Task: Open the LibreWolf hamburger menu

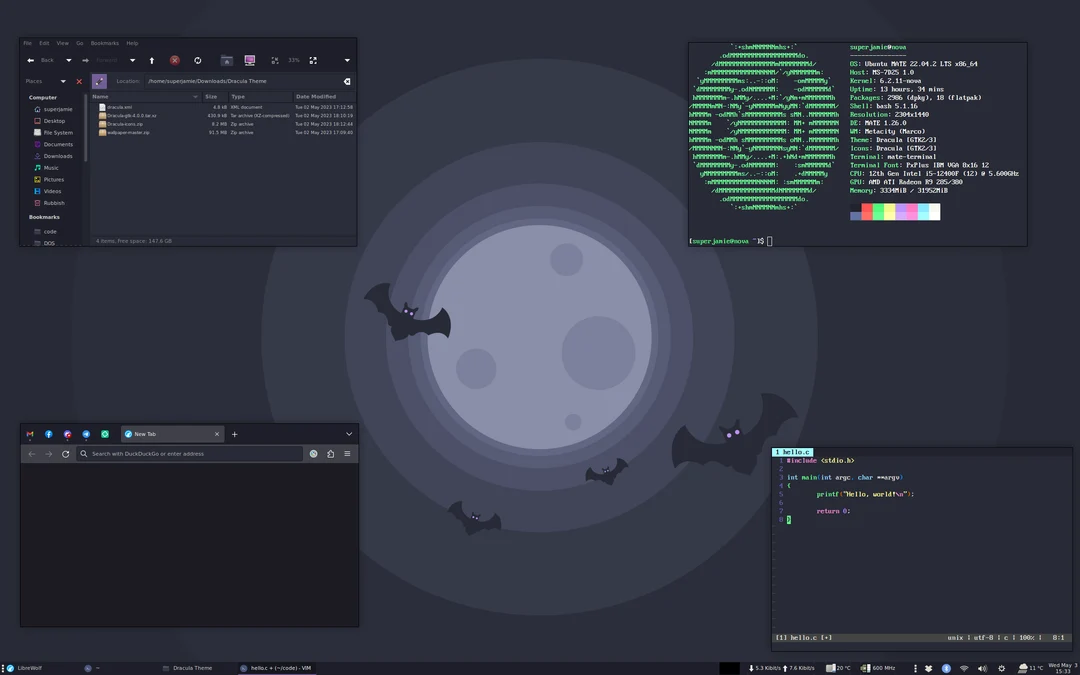Action: click(346, 453)
